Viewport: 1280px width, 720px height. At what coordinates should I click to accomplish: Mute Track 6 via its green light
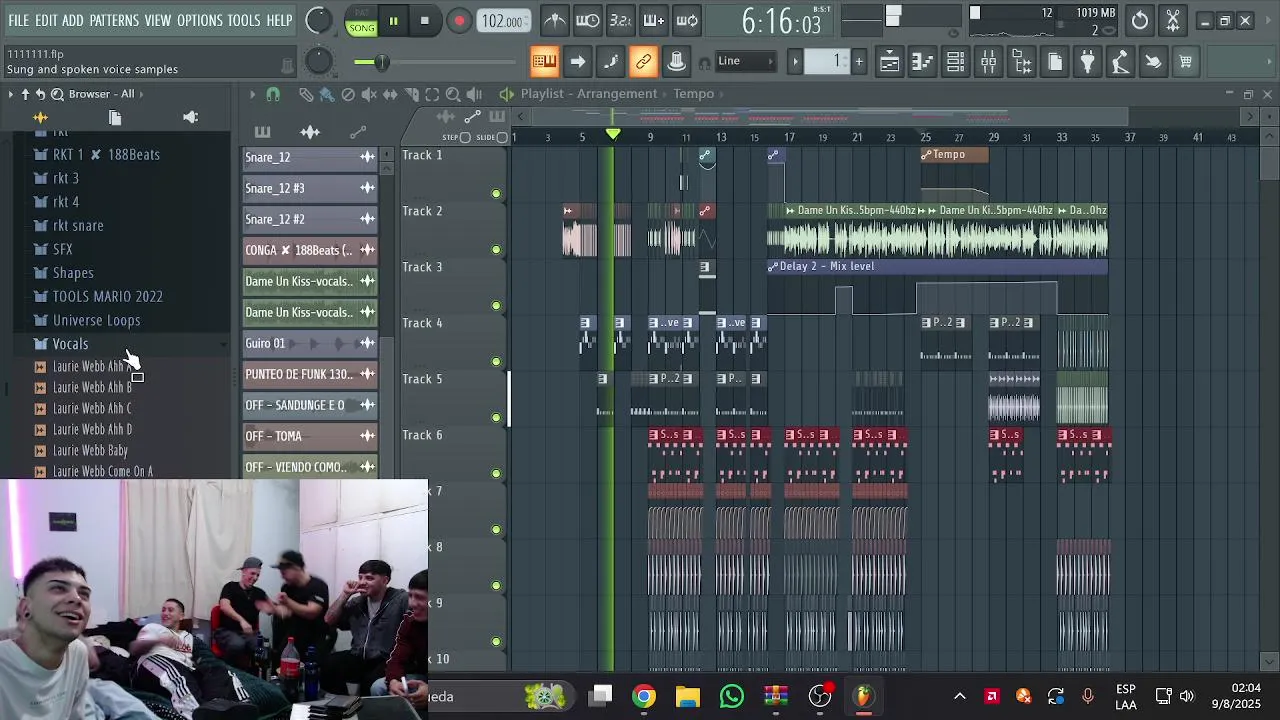496,473
